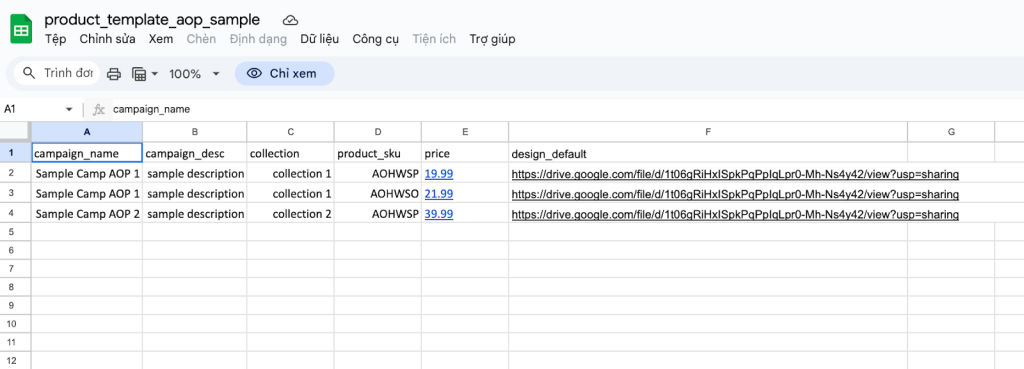The height and width of the screenshot is (369, 1024).
Task: Click the collection 2 cell
Action: point(291,214)
